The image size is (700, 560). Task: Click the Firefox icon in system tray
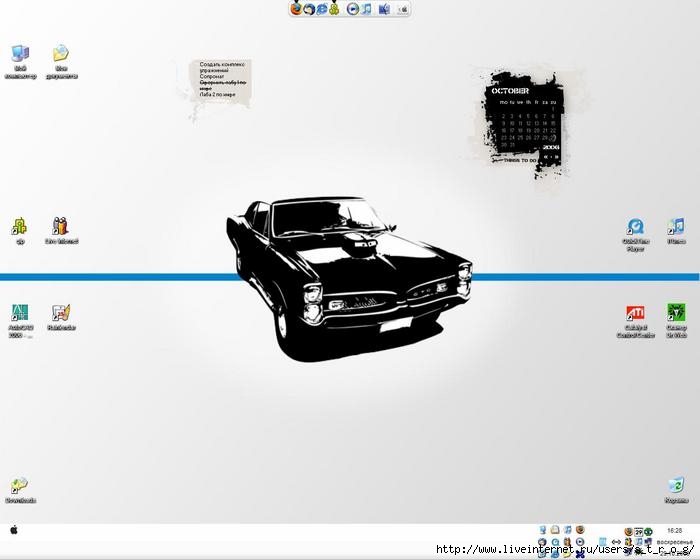click(629, 531)
